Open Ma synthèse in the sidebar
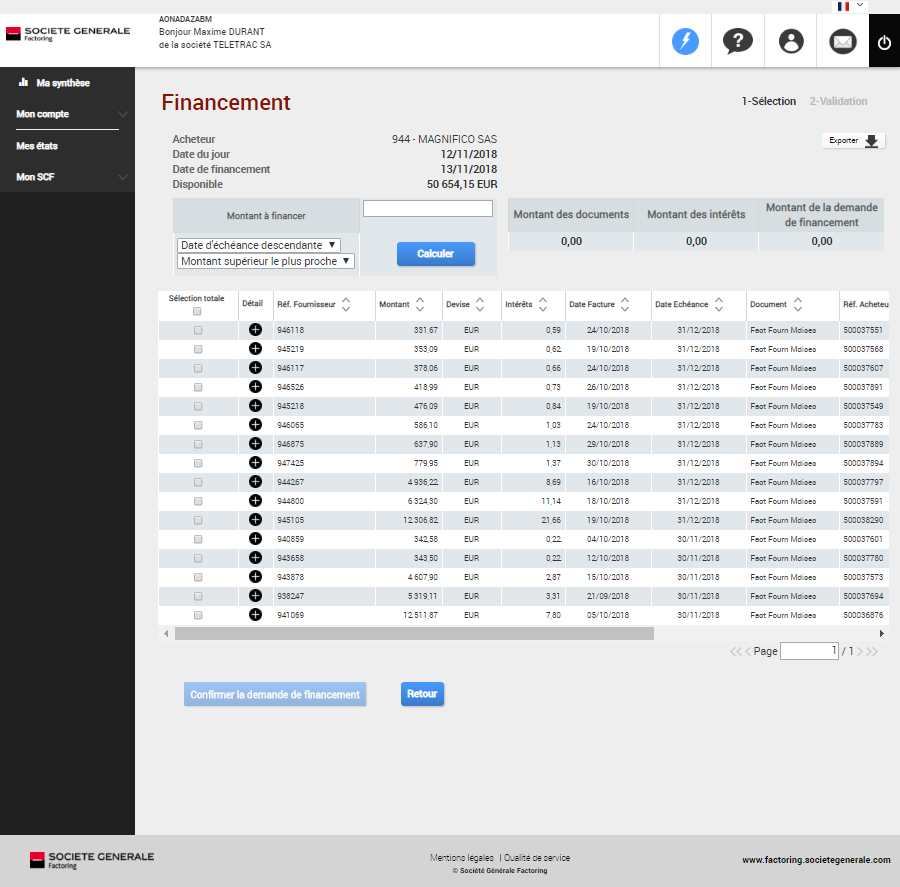The width and height of the screenshot is (900, 887). pos(62,83)
